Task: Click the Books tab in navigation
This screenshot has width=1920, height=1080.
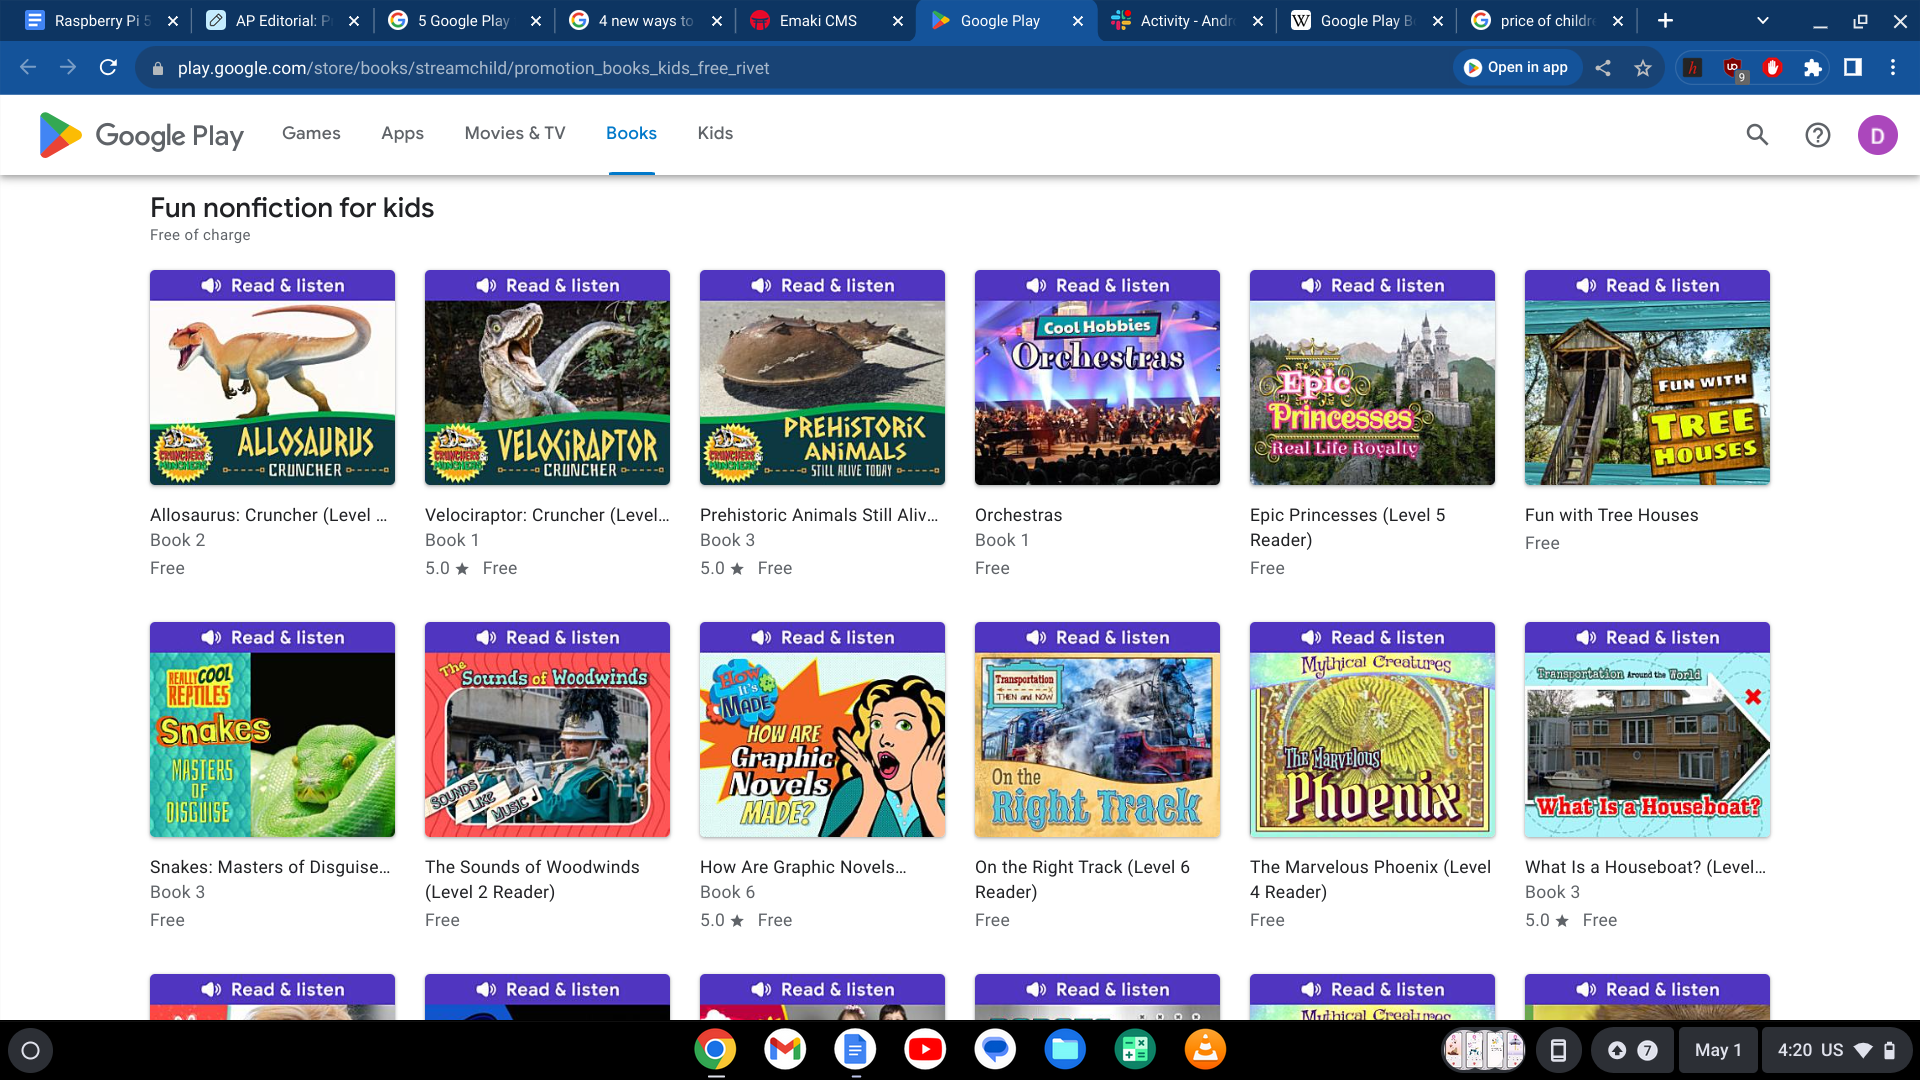Action: click(x=630, y=133)
